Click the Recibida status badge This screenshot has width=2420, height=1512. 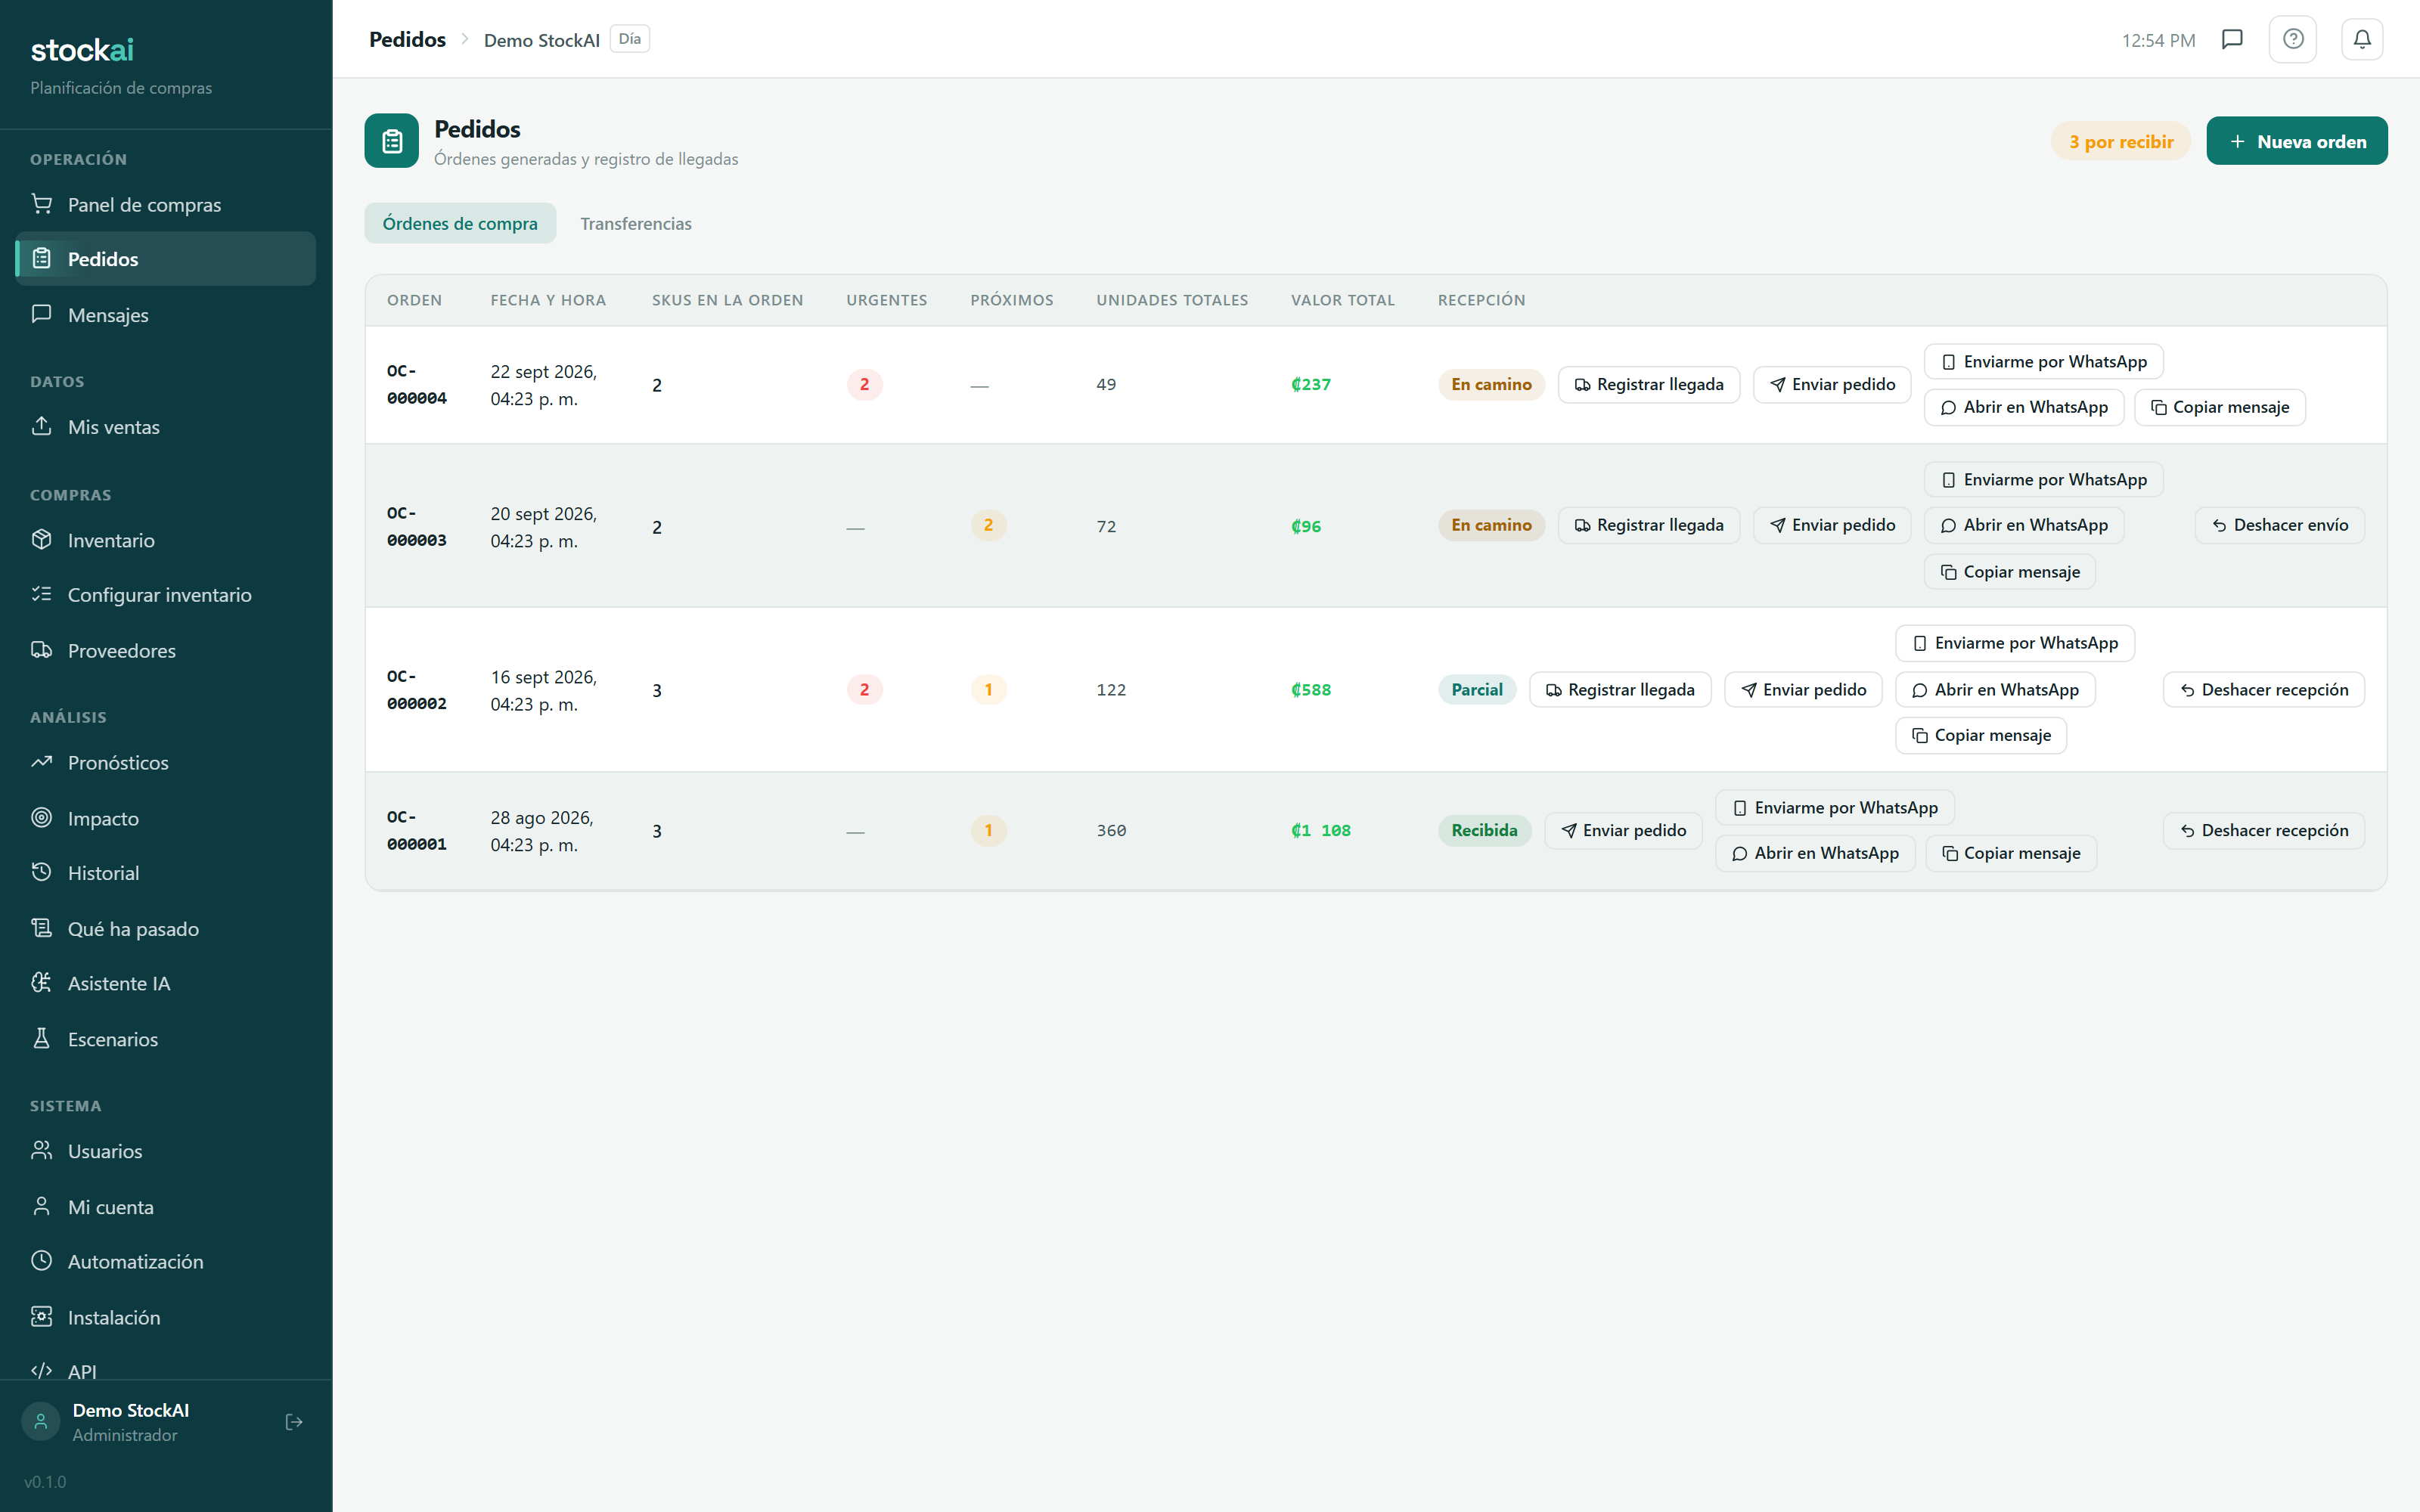pyautogui.click(x=1484, y=830)
